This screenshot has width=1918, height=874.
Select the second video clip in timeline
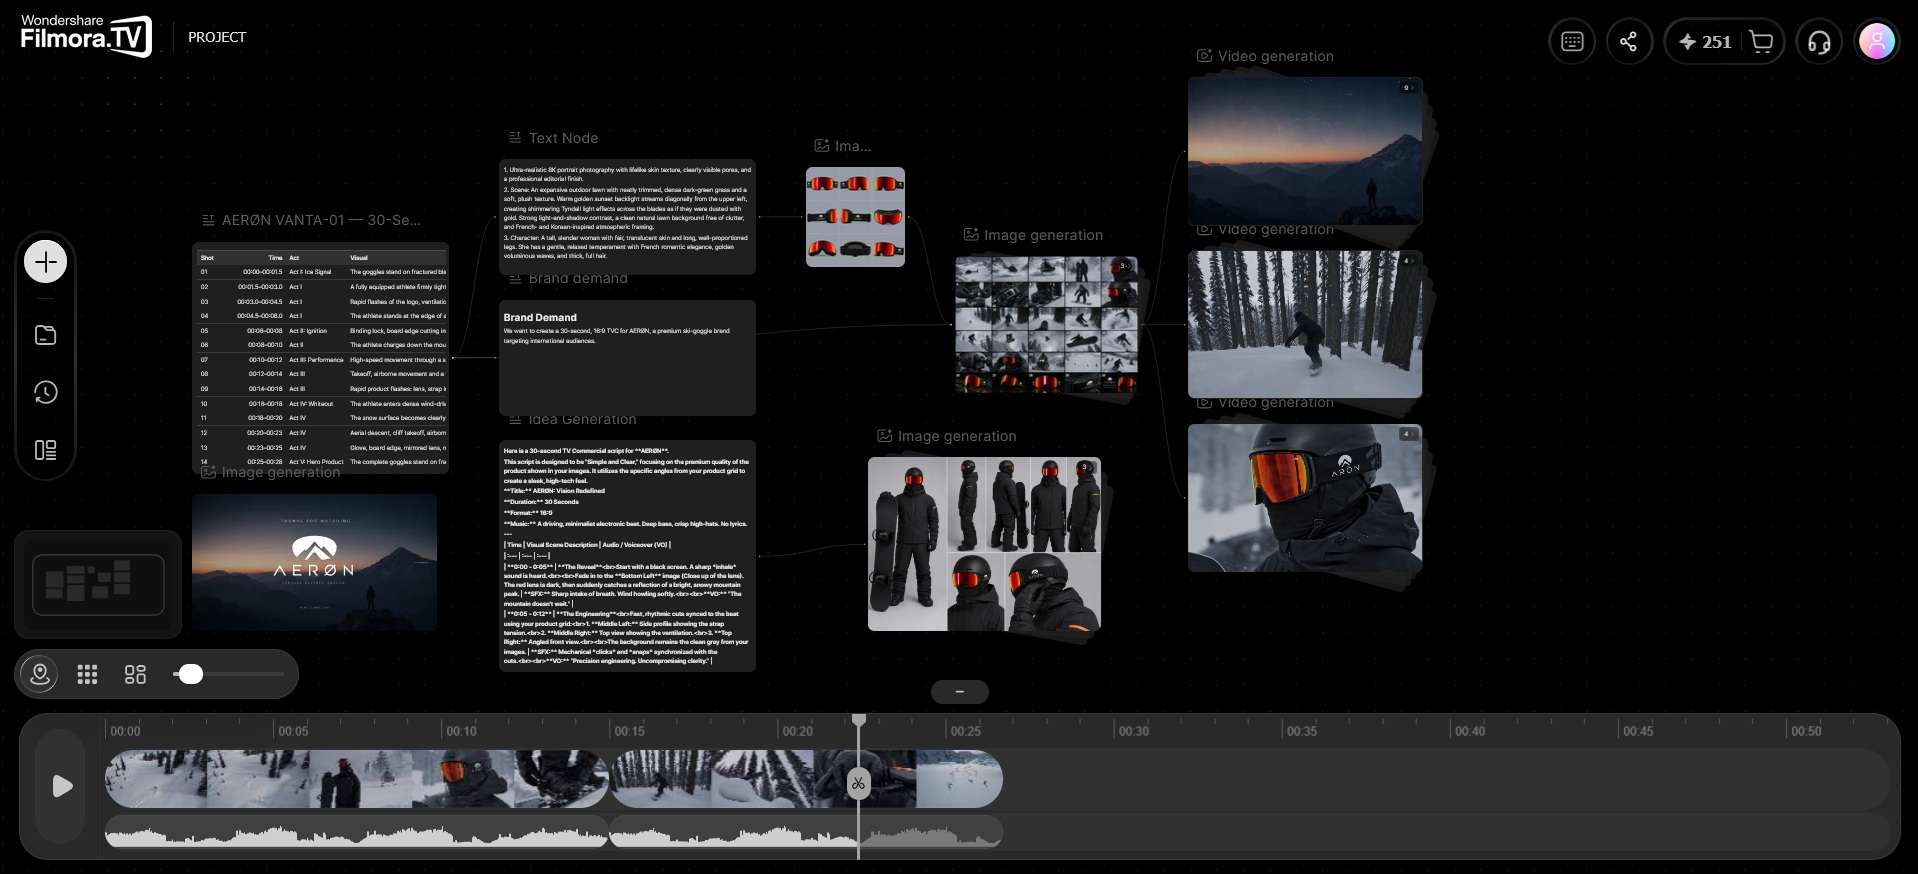click(806, 779)
